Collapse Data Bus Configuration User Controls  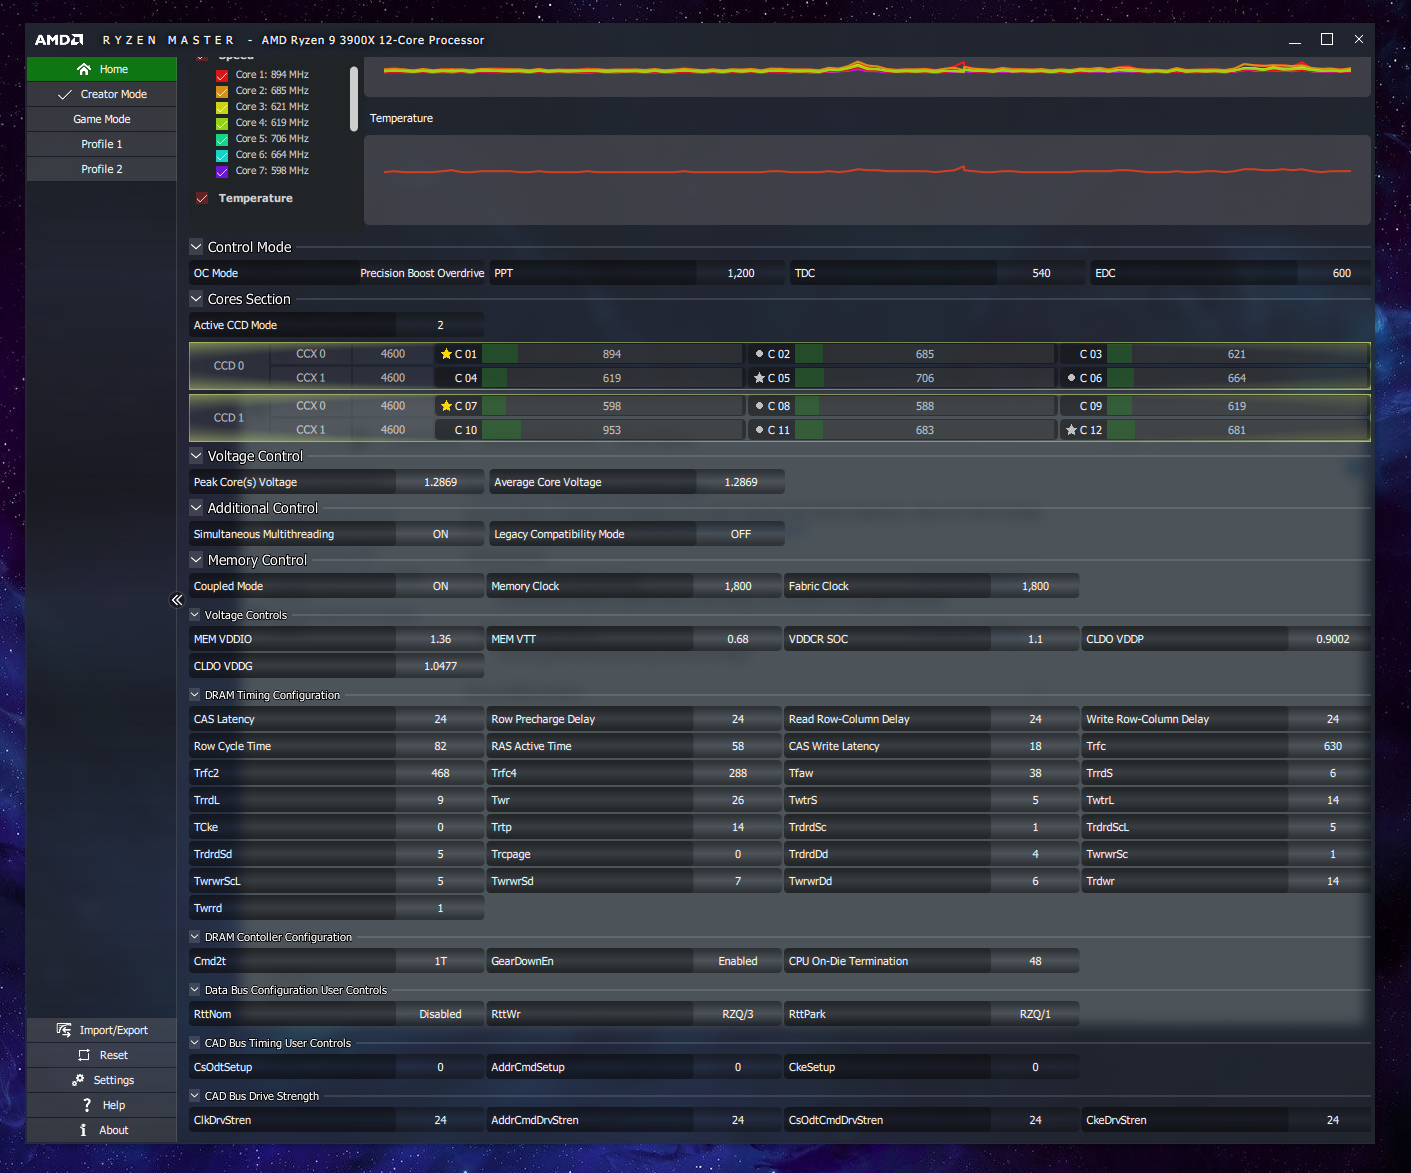click(195, 990)
